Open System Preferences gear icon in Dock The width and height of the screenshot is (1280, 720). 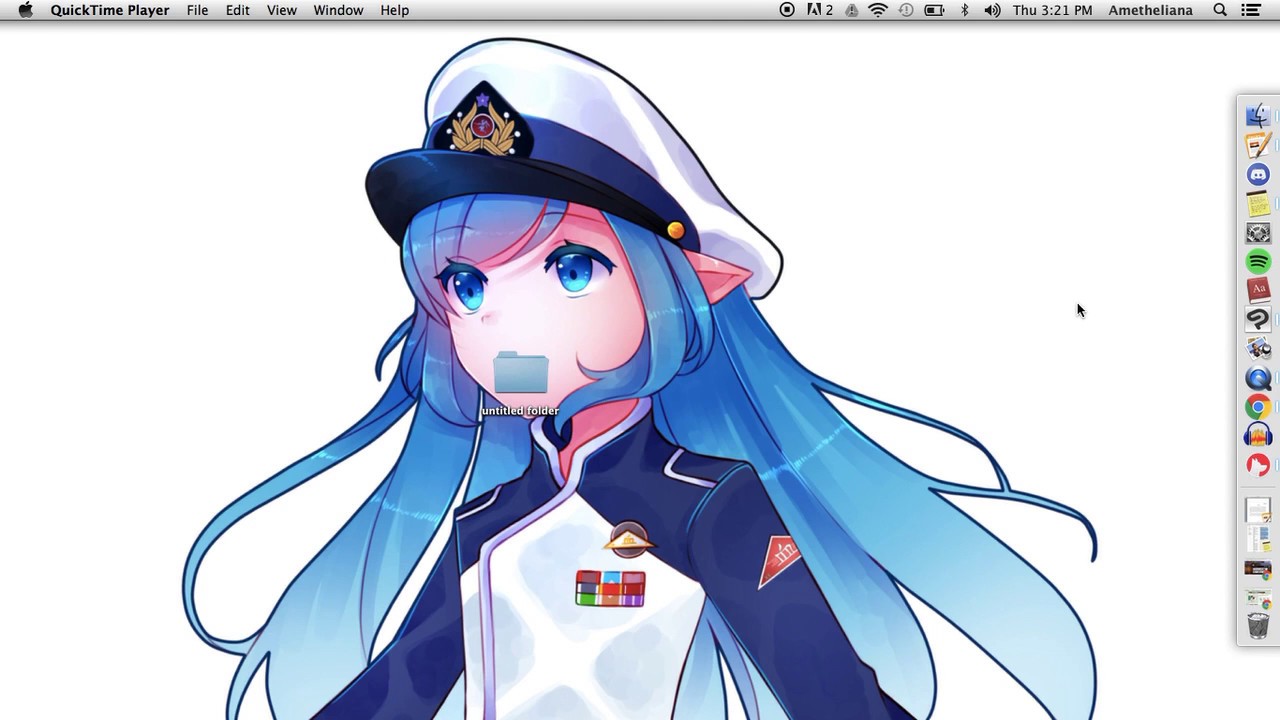1258,232
